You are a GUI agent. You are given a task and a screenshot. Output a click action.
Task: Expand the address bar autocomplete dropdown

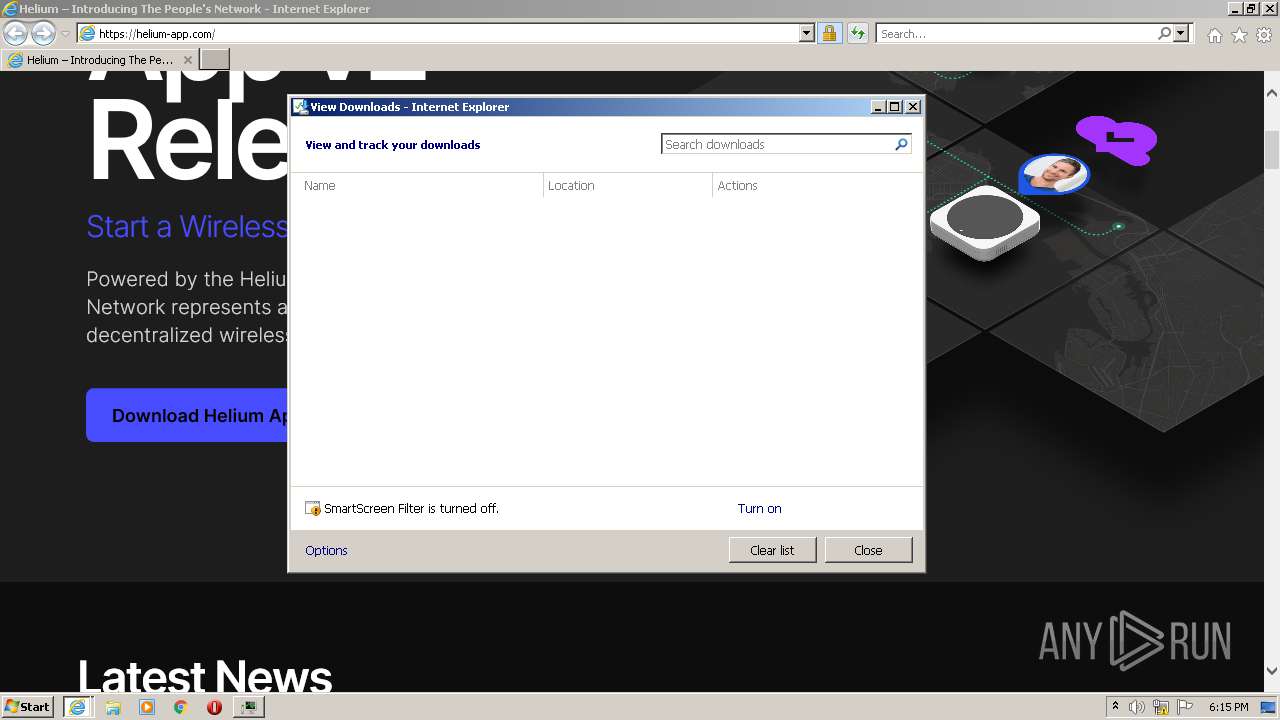[x=807, y=34]
